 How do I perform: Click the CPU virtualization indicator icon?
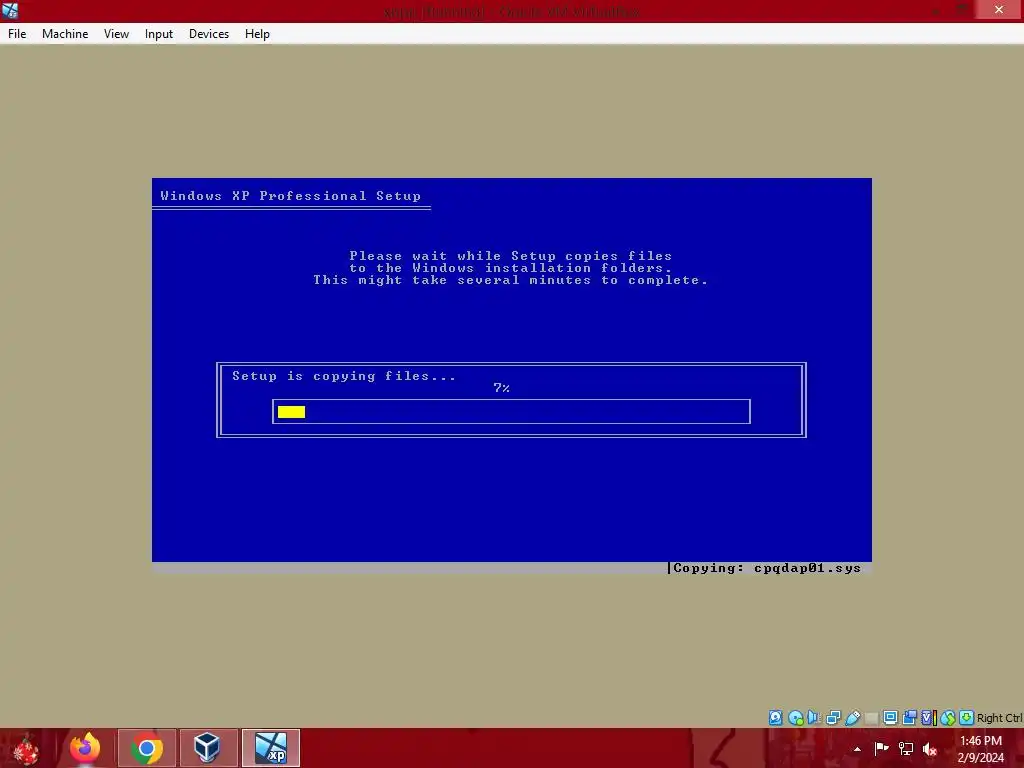pyautogui.click(x=928, y=718)
